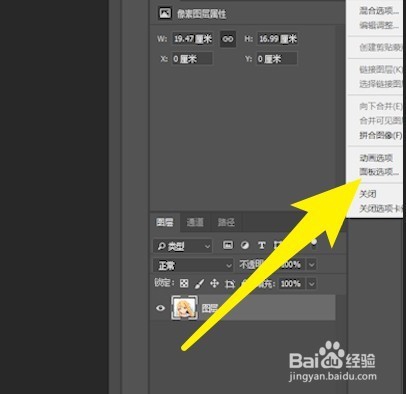The image size is (406, 394).
Task: Open 面板选项... from the panel menu
Action: 378,172
